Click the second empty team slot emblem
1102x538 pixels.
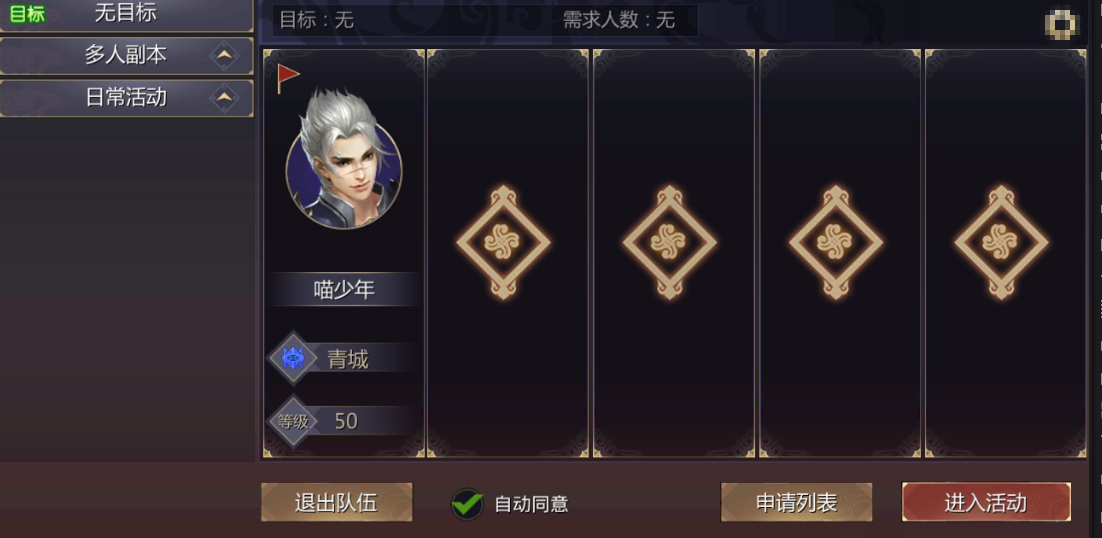point(669,242)
